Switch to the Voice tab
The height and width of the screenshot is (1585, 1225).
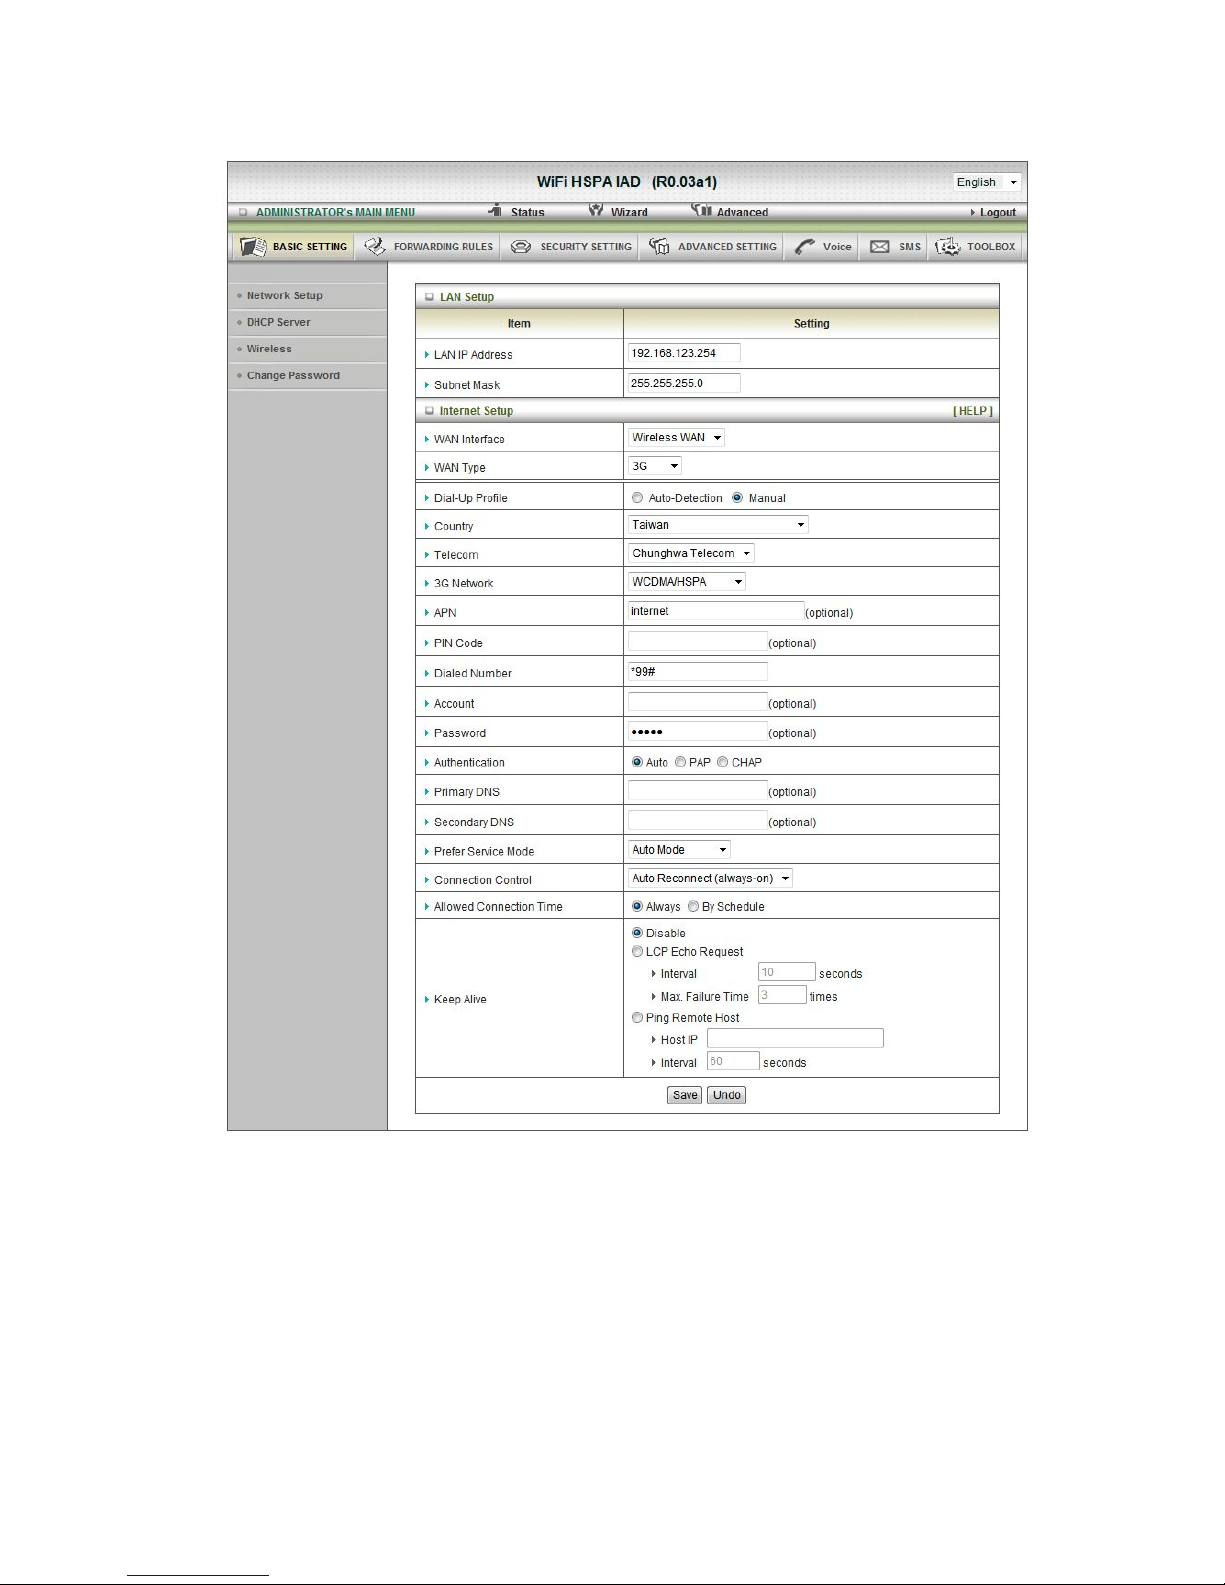coord(823,246)
